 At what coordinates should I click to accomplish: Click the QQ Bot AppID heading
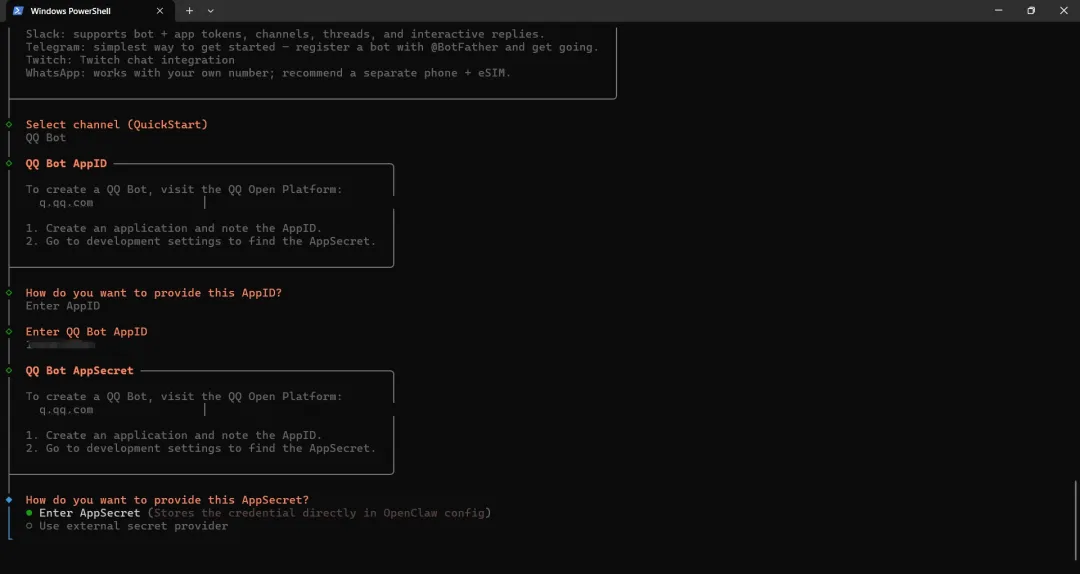pos(66,163)
